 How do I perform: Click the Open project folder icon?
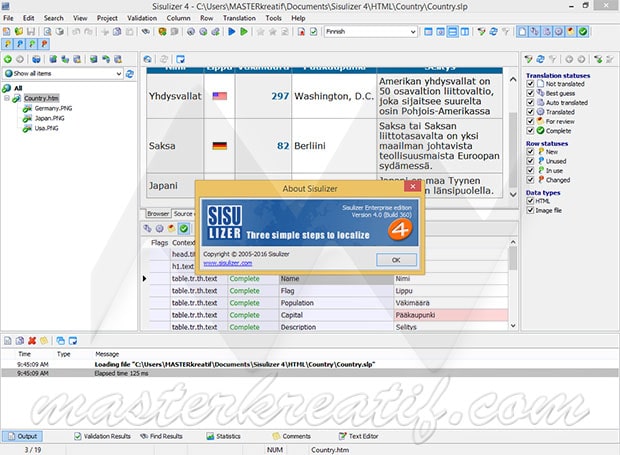[19, 32]
